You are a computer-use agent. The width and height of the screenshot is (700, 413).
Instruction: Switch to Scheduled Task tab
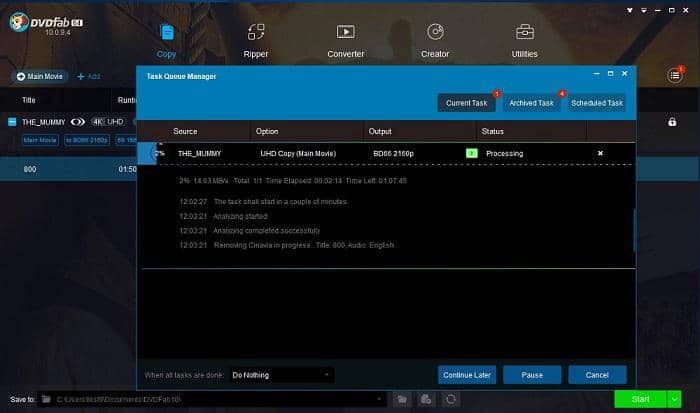(597, 103)
